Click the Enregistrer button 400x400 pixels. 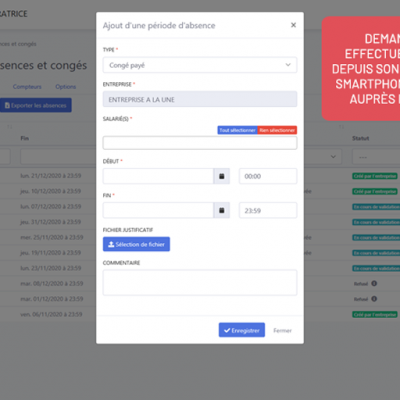[x=242, y=330]
